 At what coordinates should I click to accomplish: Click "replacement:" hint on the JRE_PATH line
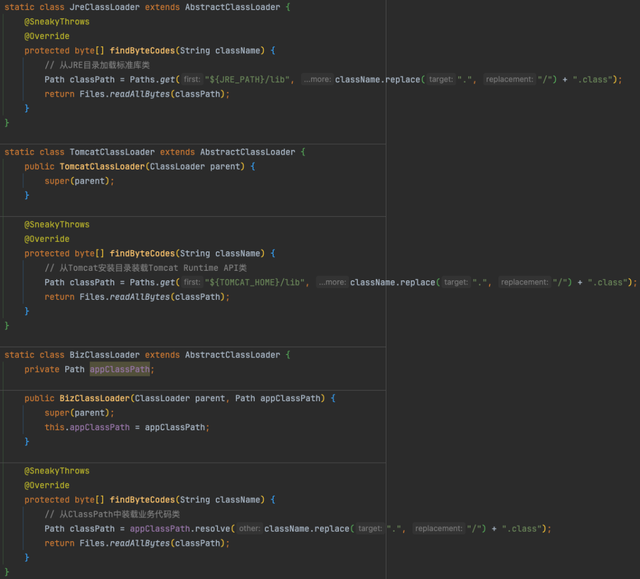pos(509,79)
